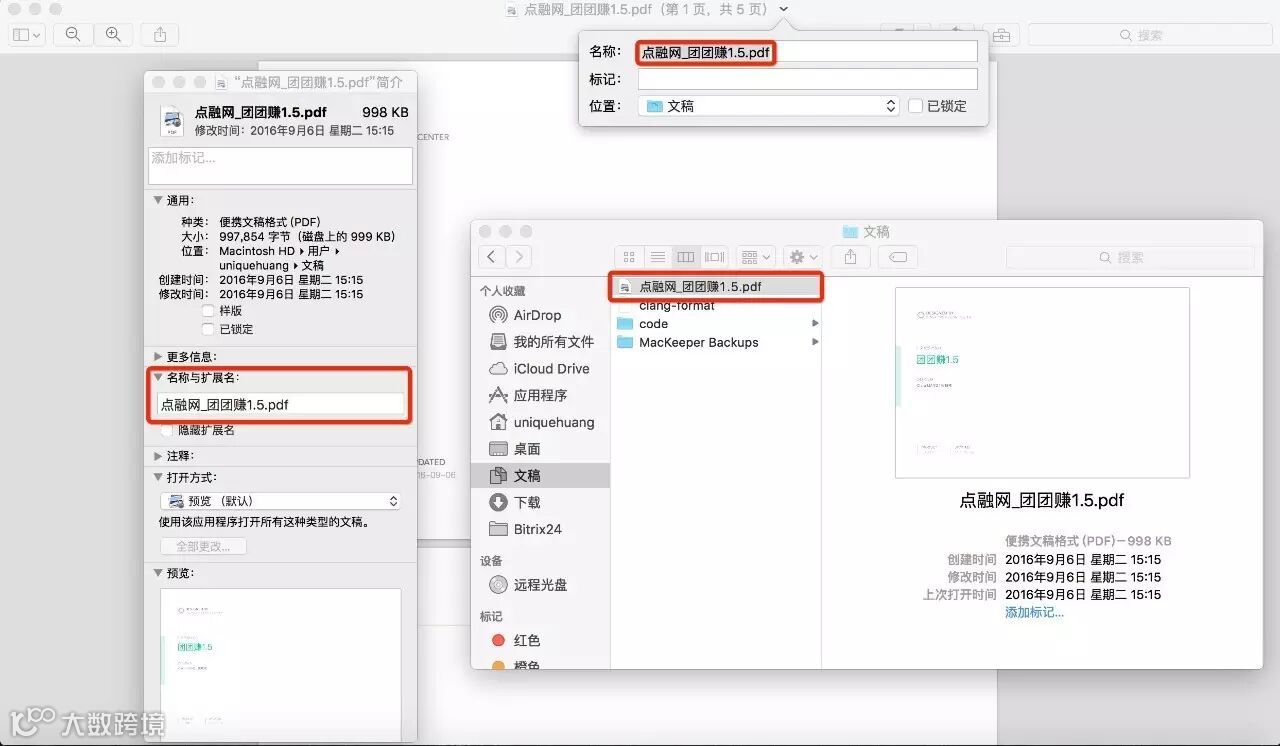Collapse the 预览 section in info window
1280x746 pixels.
158,573
